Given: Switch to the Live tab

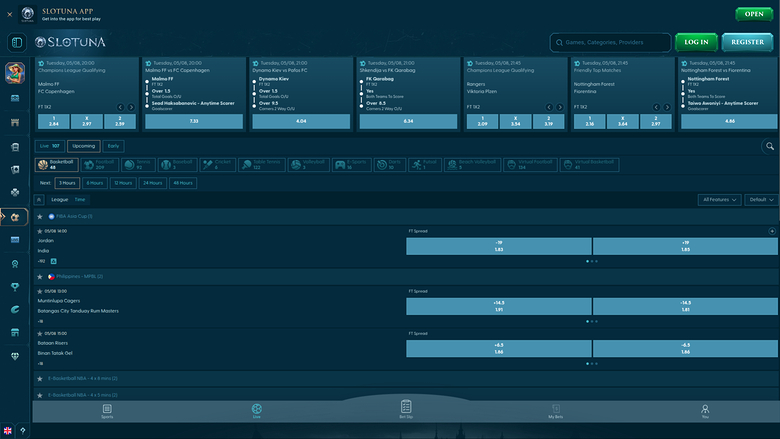Looking at the screenshot, I should tap(50, 146).
